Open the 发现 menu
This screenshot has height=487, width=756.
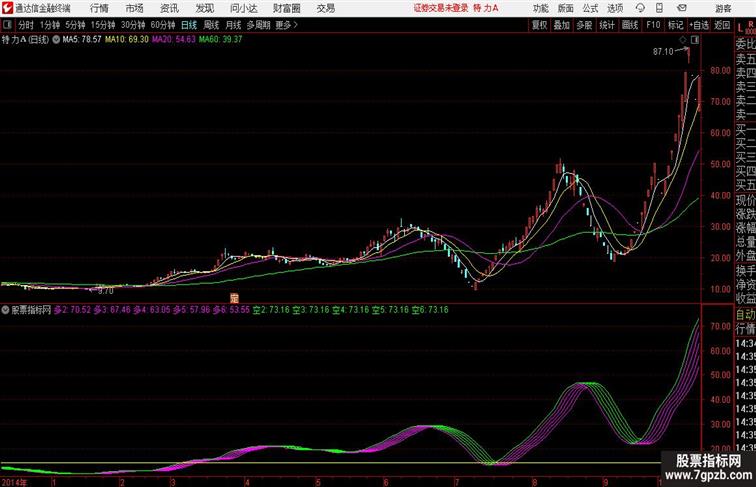[x=204, y=8]
